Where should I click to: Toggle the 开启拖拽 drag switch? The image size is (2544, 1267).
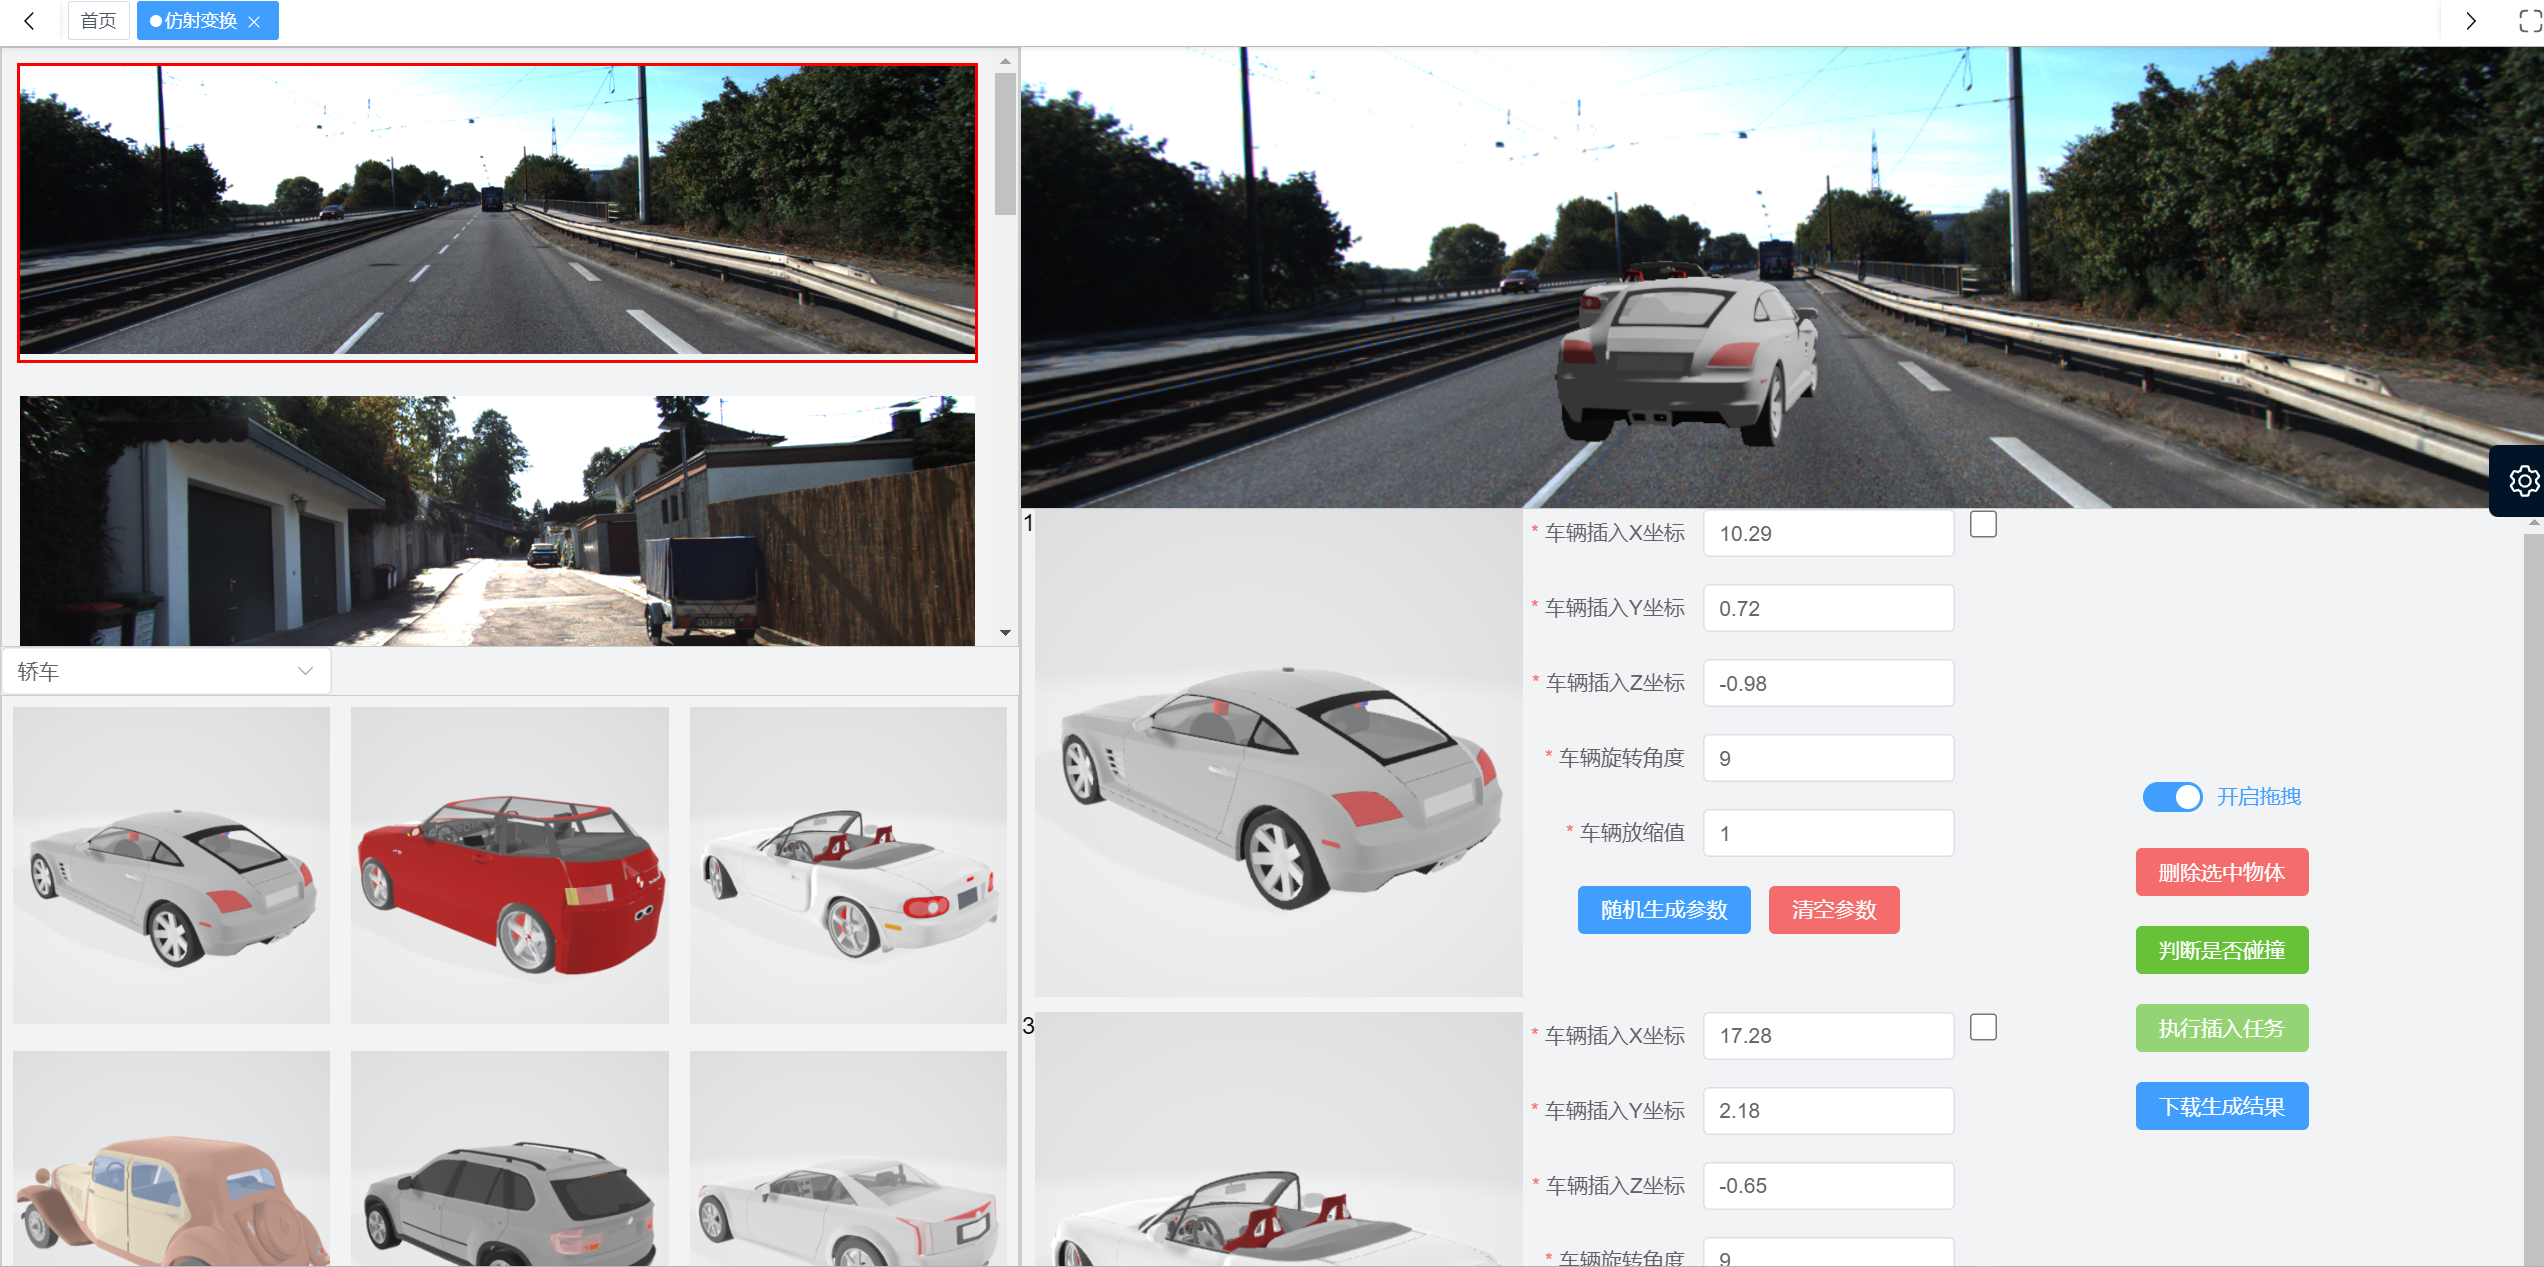pos(2171,797)
